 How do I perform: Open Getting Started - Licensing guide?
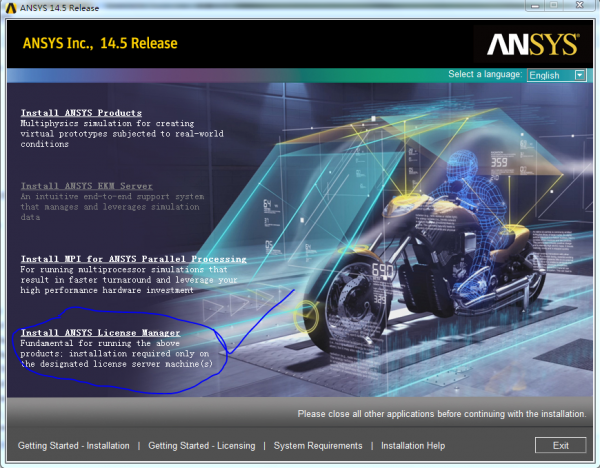tap(202, 446)
